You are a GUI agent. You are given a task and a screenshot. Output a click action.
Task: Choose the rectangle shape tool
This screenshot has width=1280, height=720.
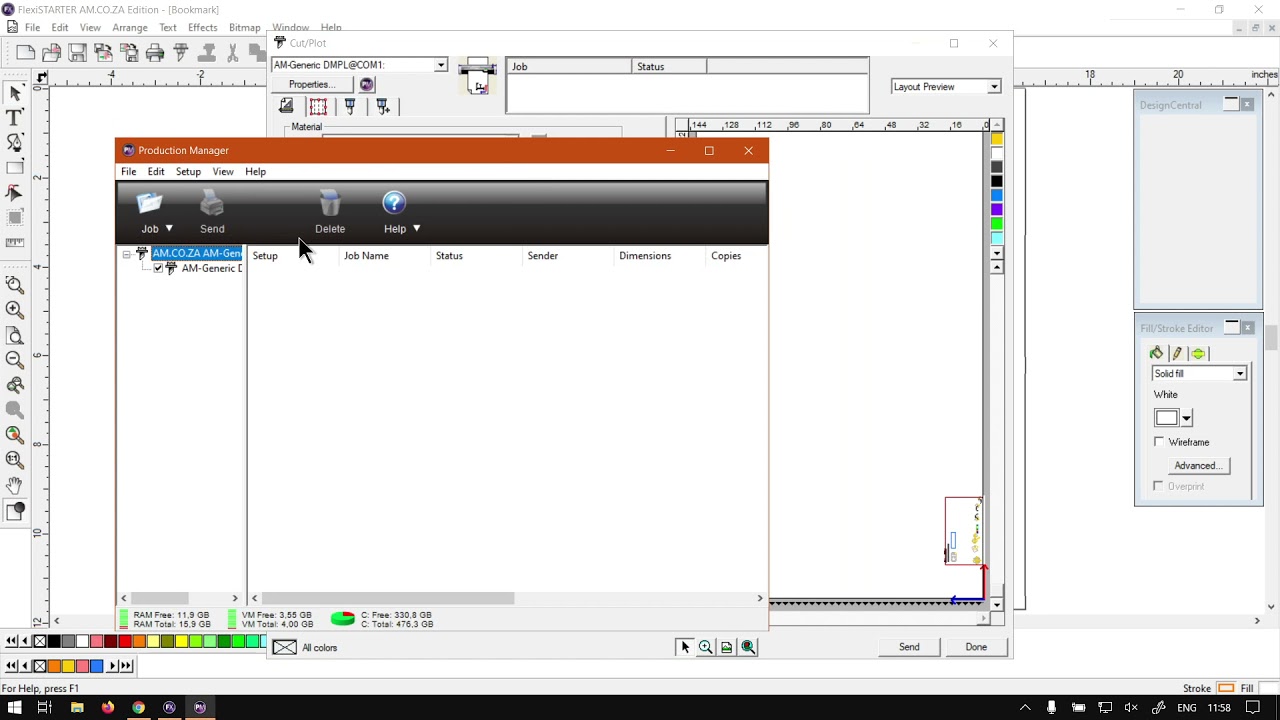pyautogui.click(x=15, y=168)
